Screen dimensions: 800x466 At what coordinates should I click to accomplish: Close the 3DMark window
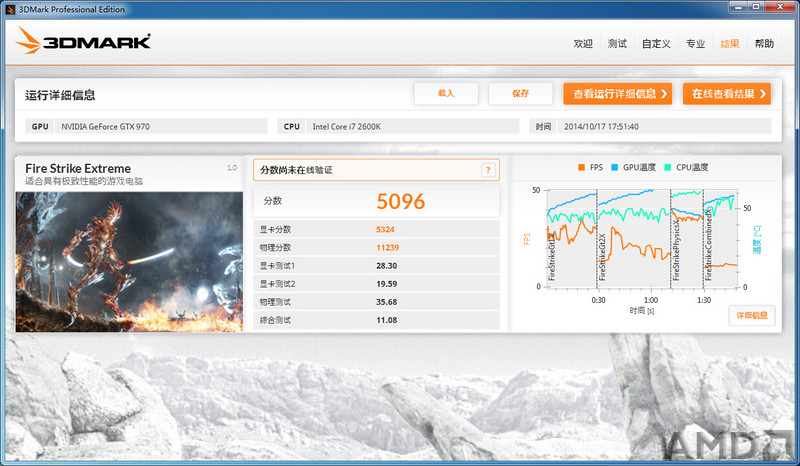tap(781, 7)
